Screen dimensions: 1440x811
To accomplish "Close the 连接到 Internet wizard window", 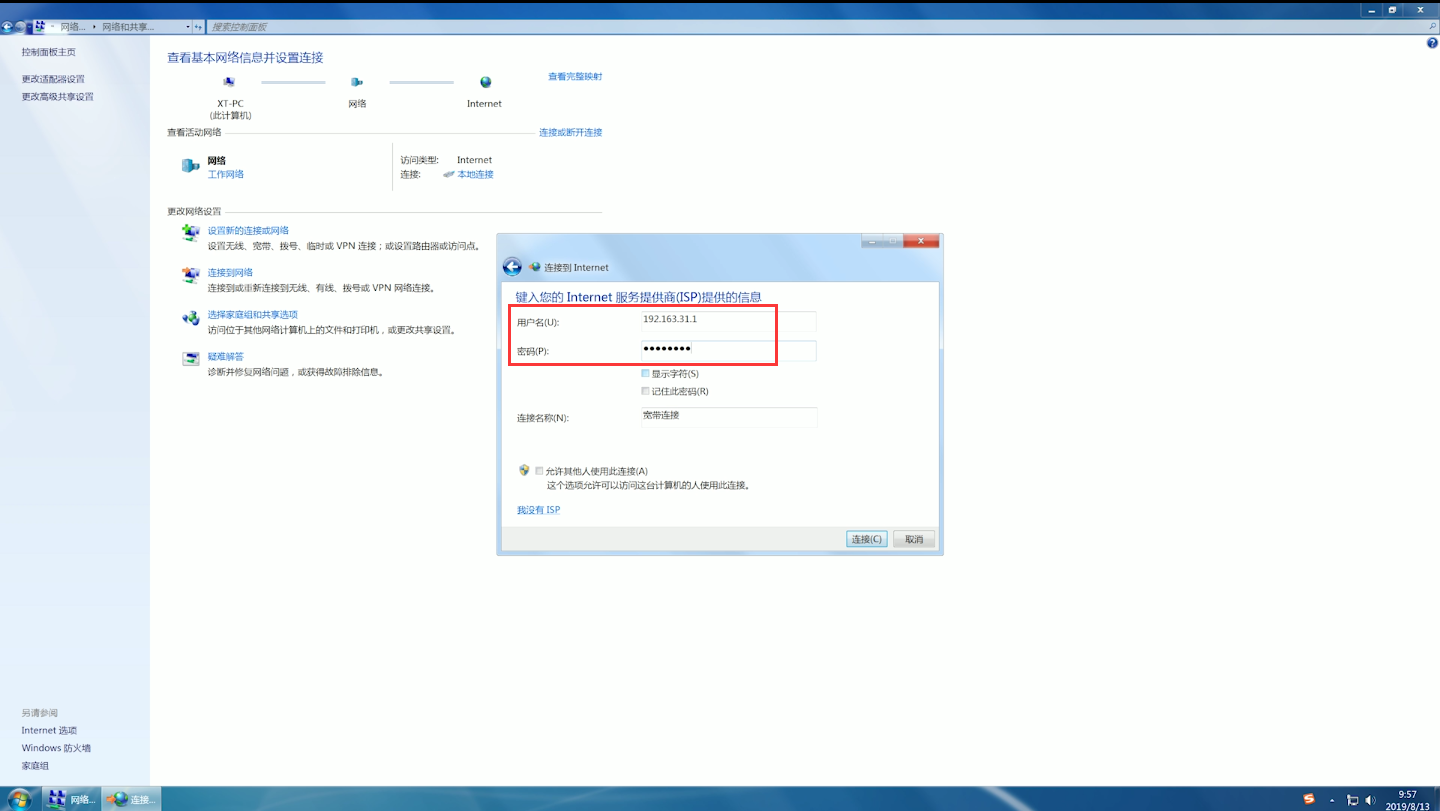I will pos(921,241).
